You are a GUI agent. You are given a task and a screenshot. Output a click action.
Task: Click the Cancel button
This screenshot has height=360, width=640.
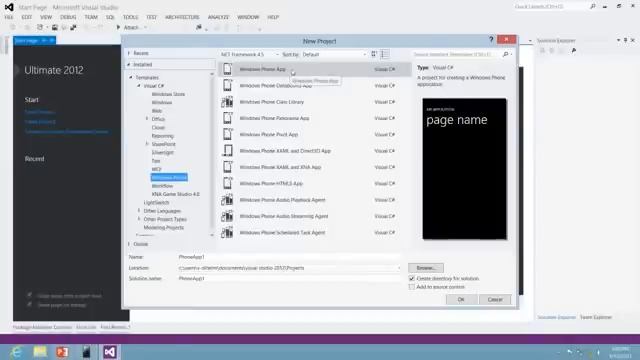495,300
